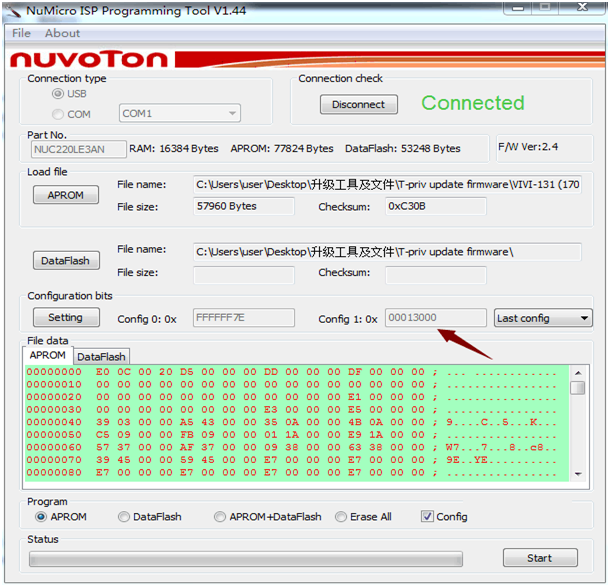Click the NUC220LE3AN part number field
The height and width of the screenshot is (587, 610).
tap(79, 149)
